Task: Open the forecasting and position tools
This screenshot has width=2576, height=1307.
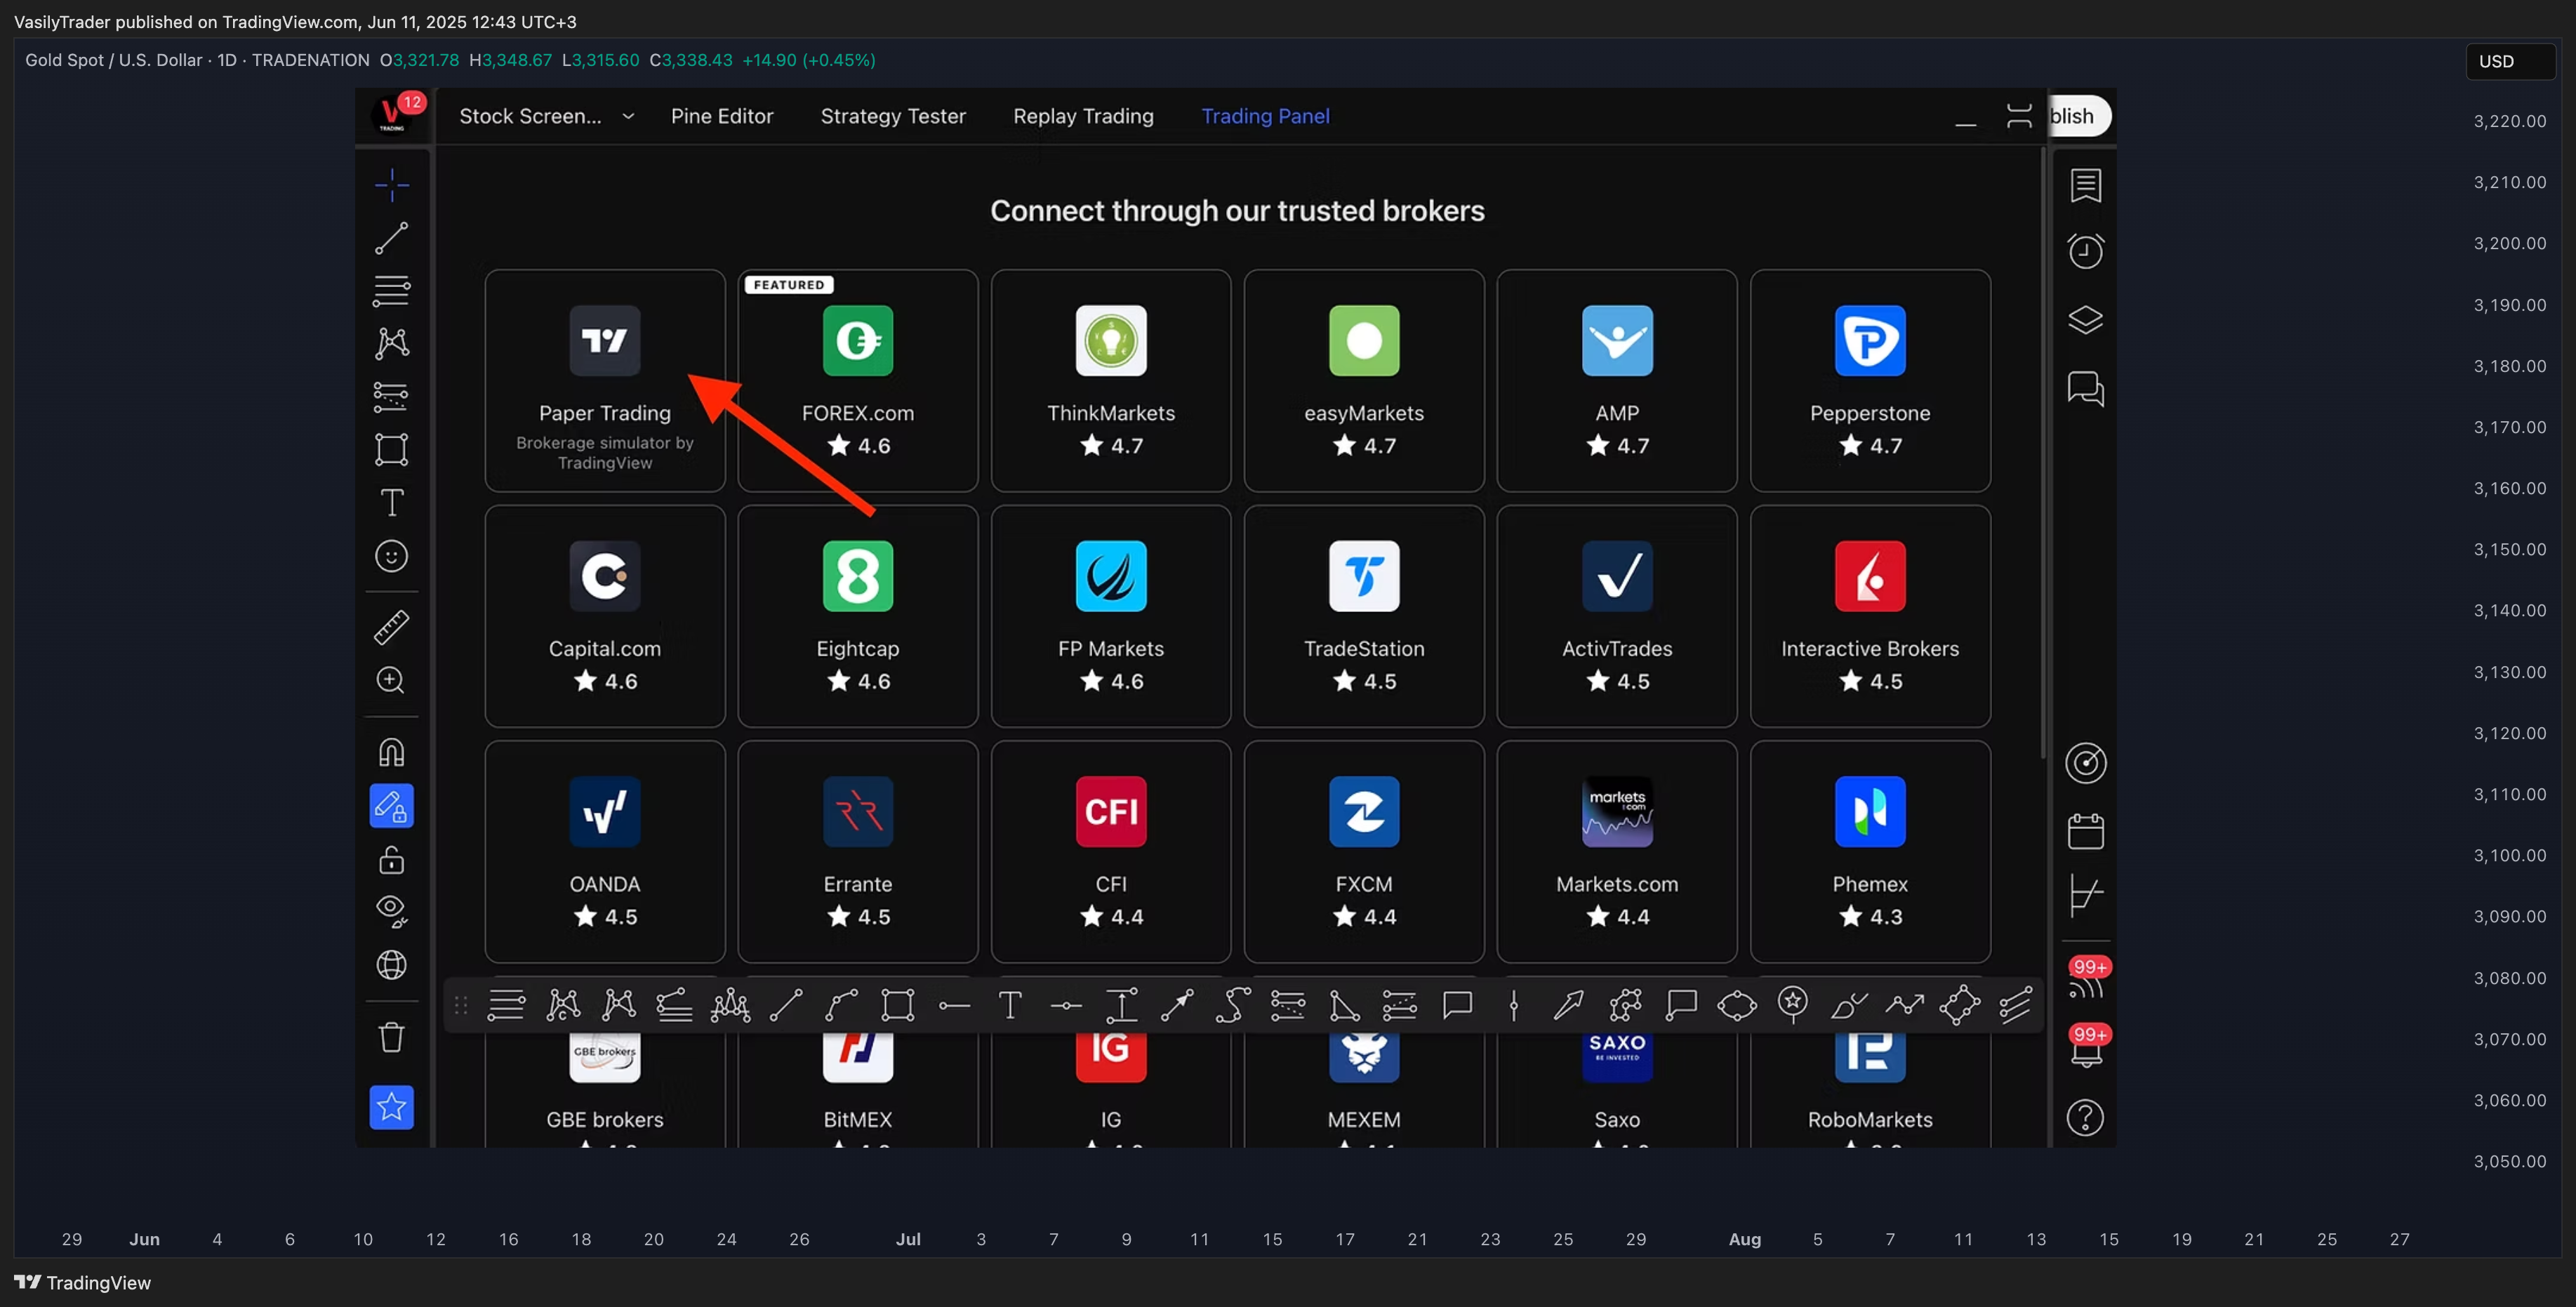Action: pyautogui.click(x=391, y=397)
